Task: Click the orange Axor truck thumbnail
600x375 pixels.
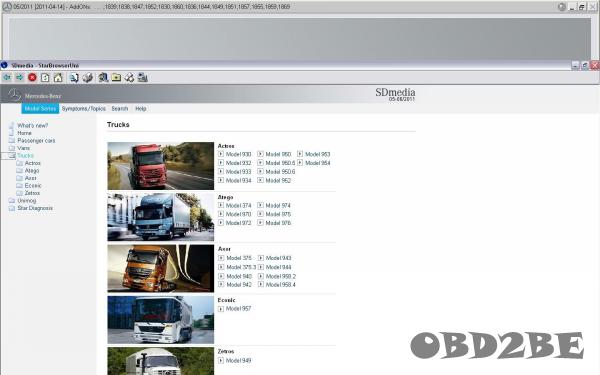Action: [x=161, y=269]
